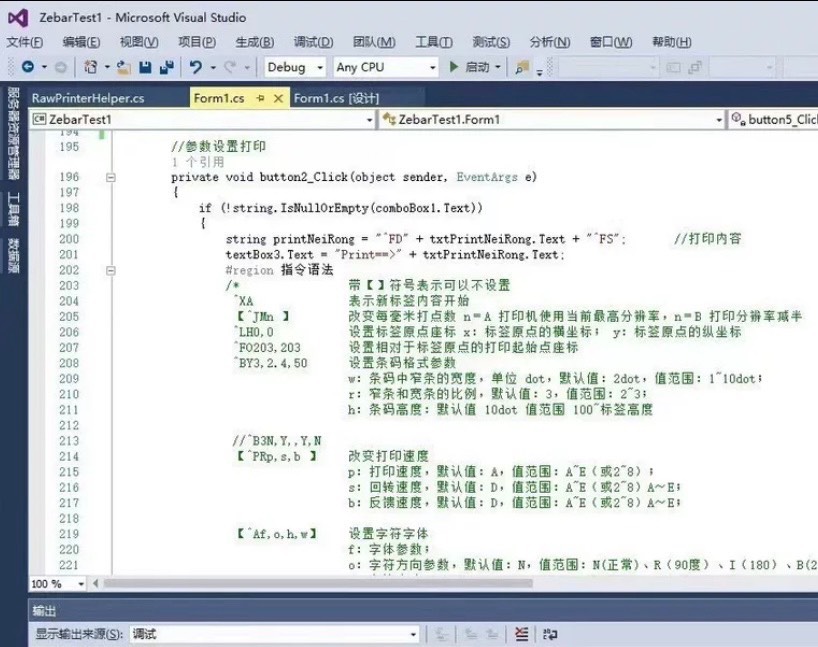
Task: Open the 测试(S) menu
Action: (x=491, y=42)
